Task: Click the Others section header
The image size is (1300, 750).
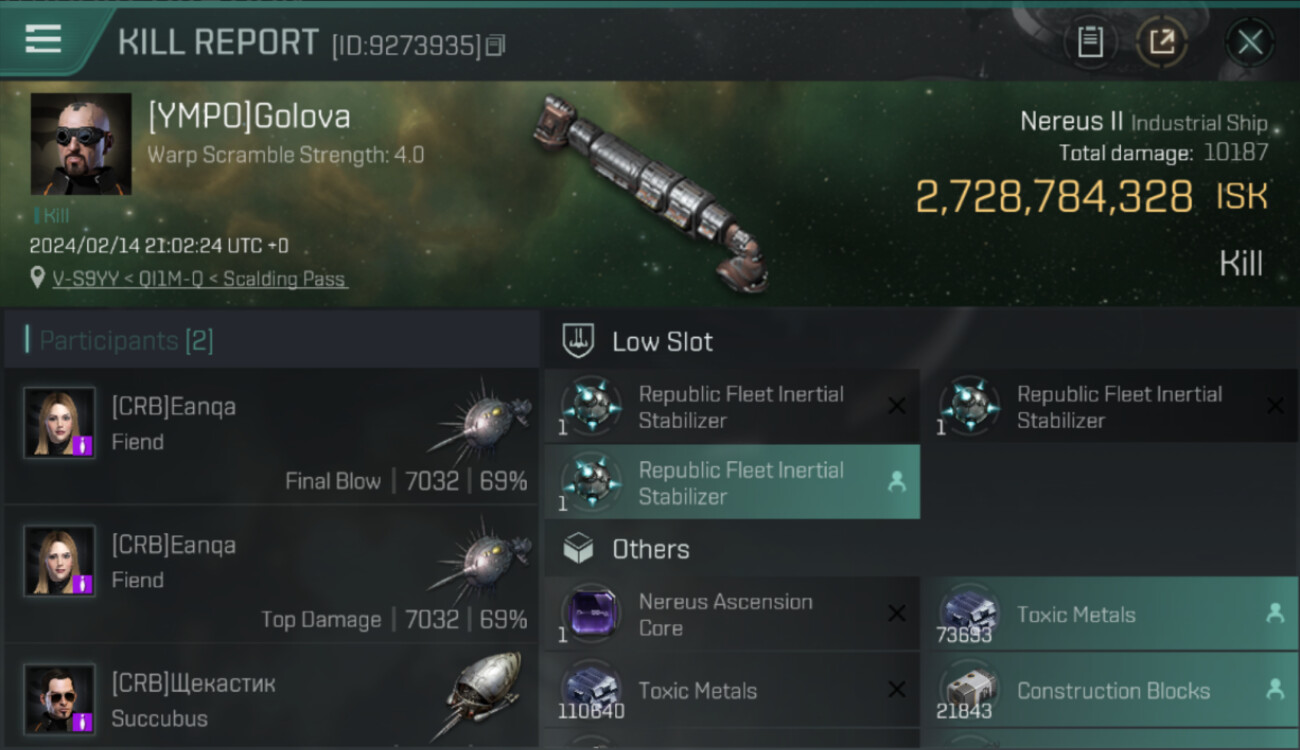Action: (x=650, y=549)
